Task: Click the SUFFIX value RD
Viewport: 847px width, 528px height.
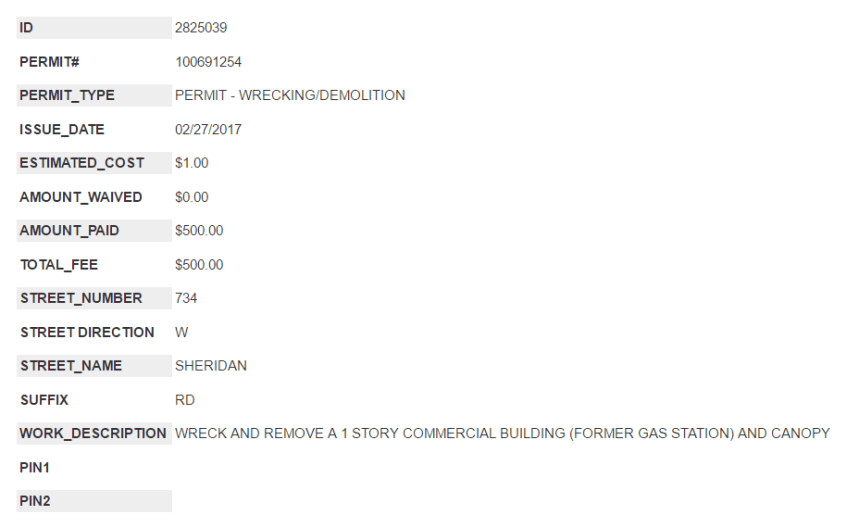Action: tap(185, 400)
